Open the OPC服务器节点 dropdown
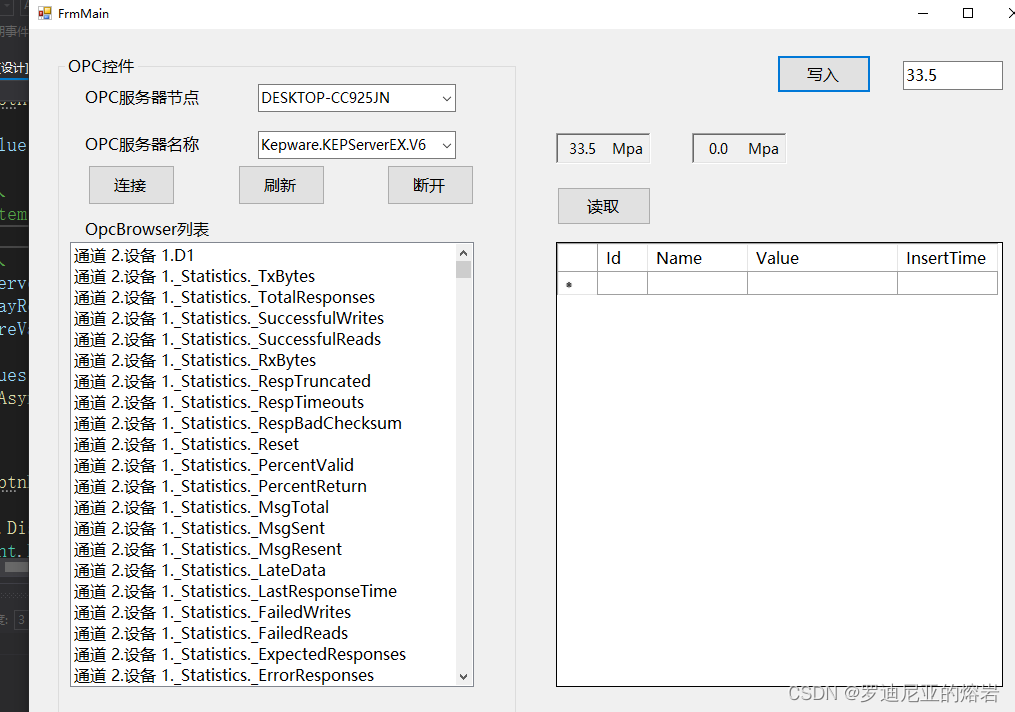Viewport: 1015px width, 712px height. click(x=447, y=98)
